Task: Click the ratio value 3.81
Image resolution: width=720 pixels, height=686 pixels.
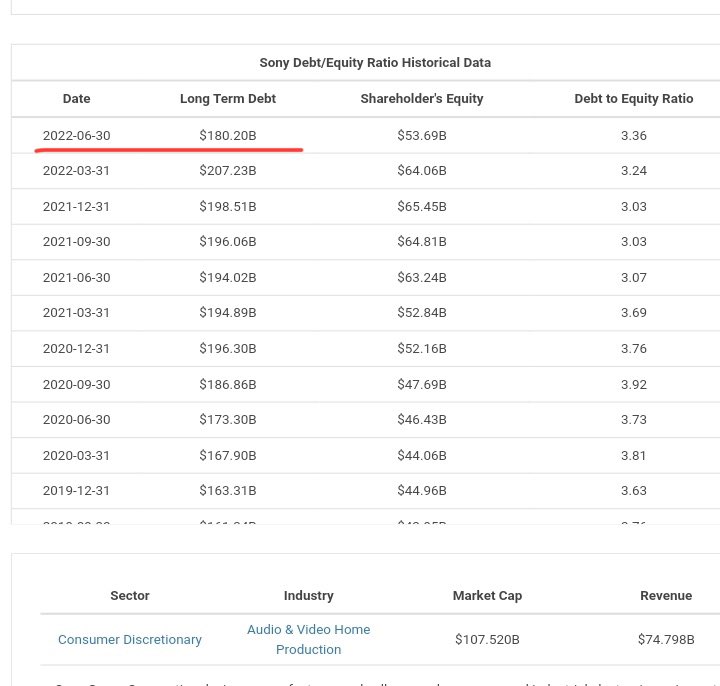Action: [x=634, y=455]
